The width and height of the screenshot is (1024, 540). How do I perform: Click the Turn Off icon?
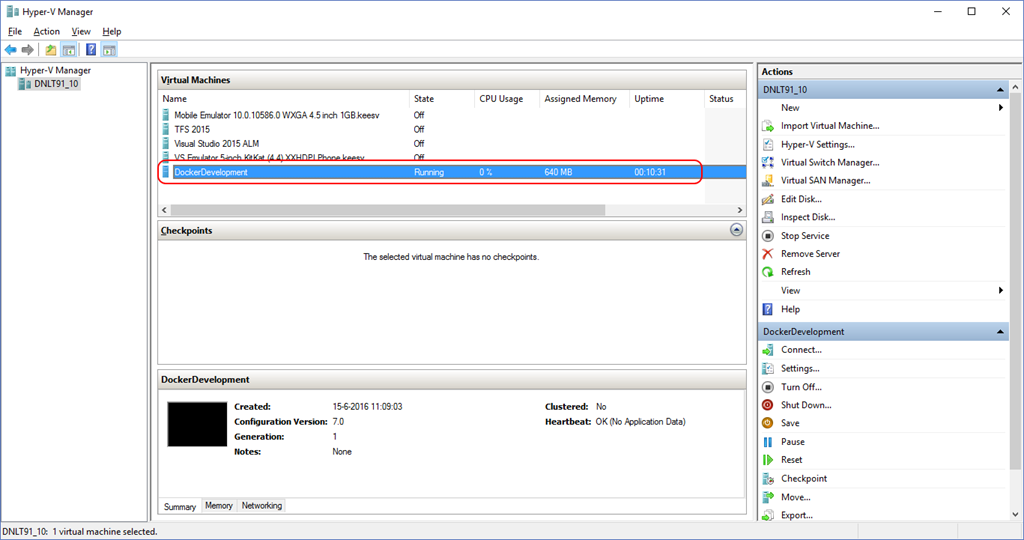coord(768,387)
